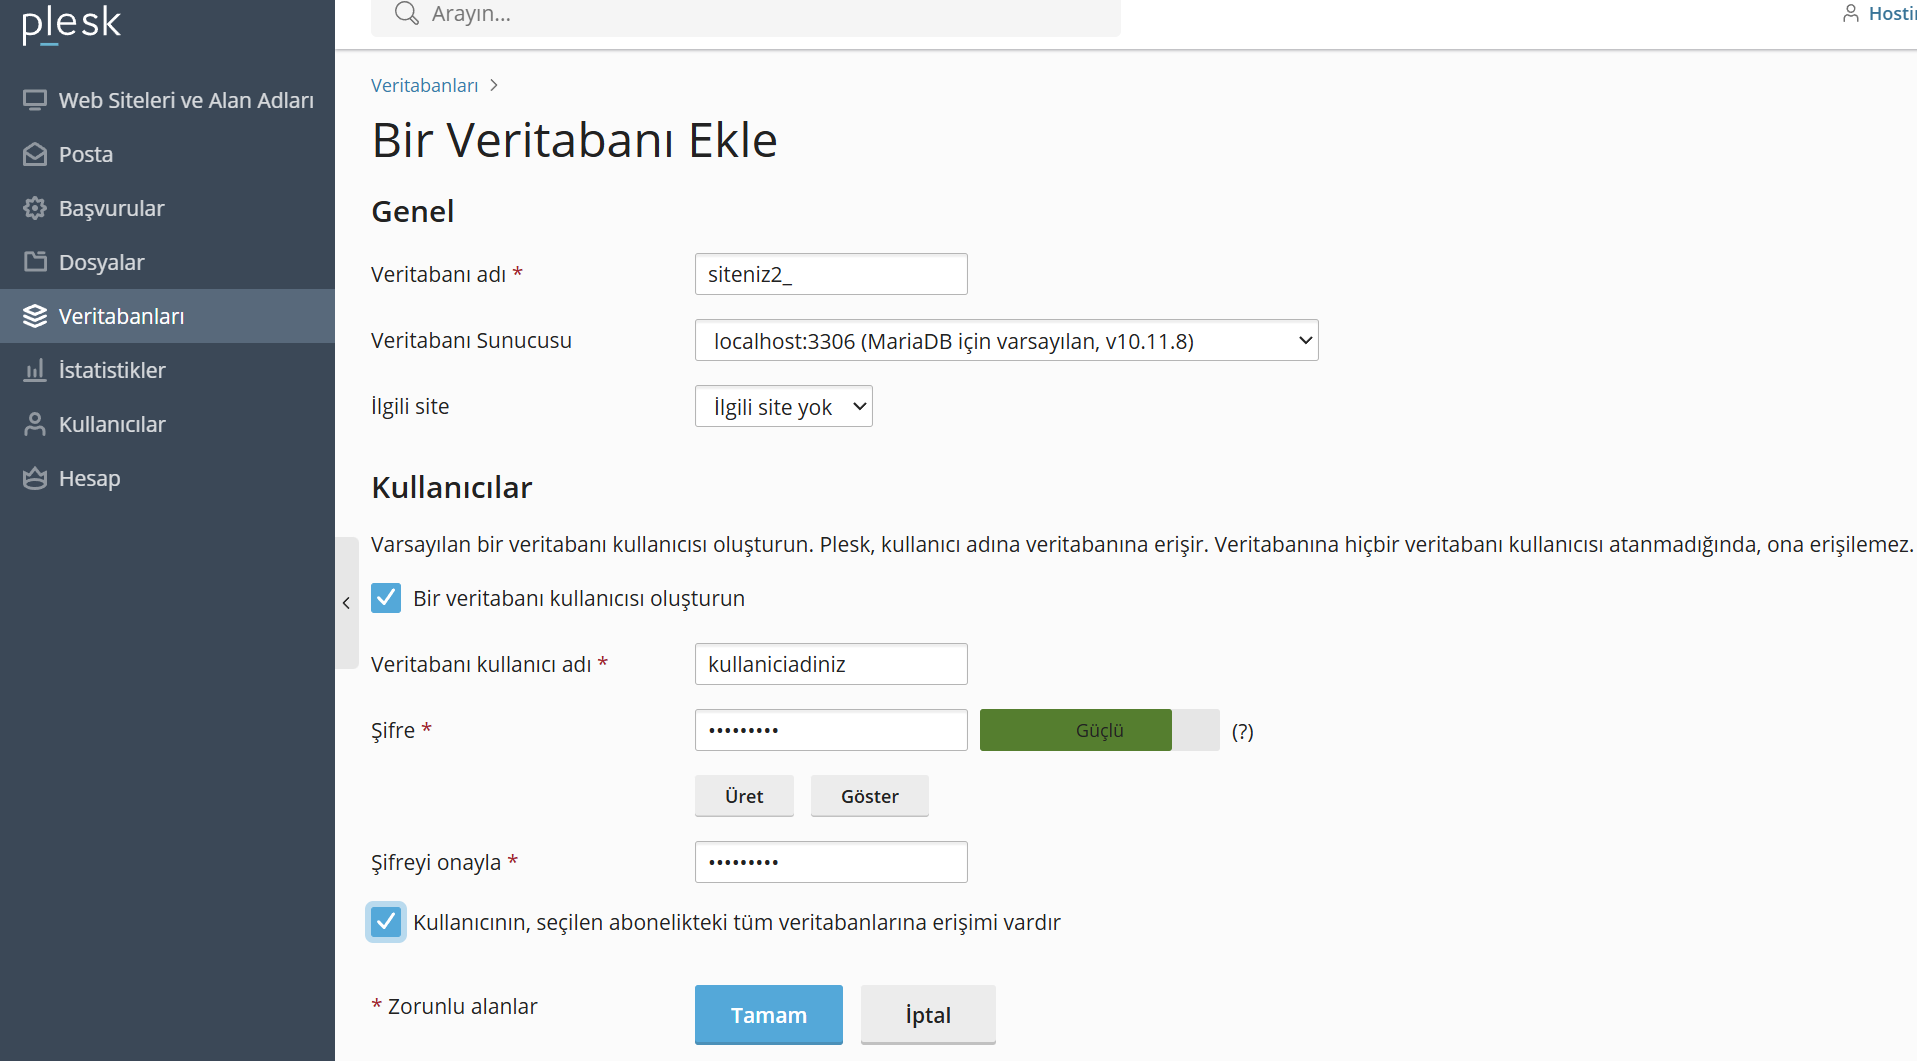Uncheck Bir veritabanı kullanıcısı oluşturun checkbox

386,598
